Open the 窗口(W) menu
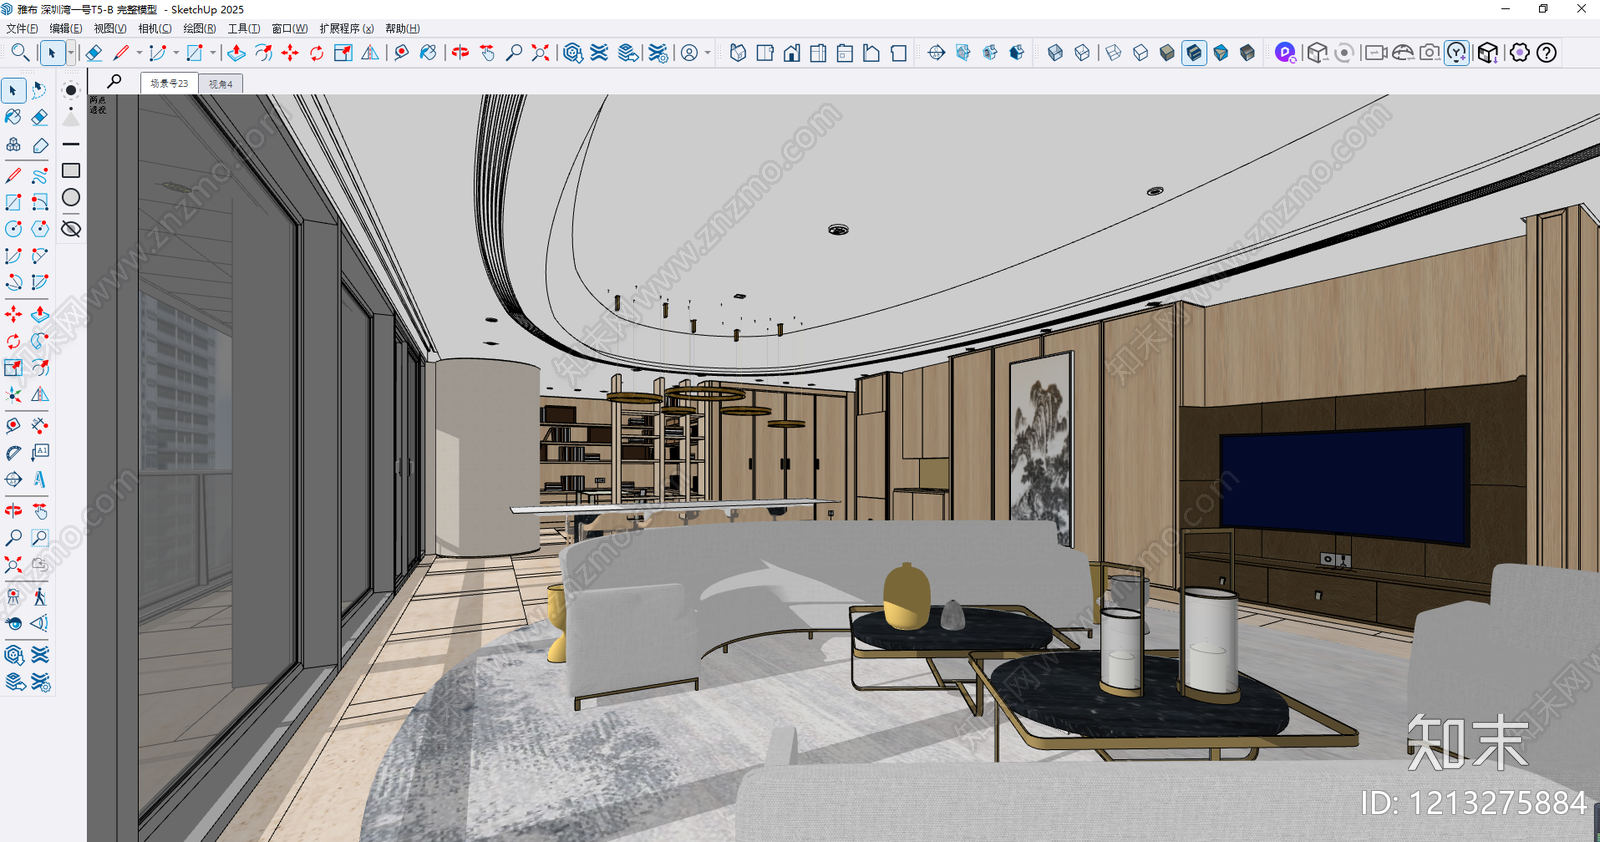1600x842 pixels. tap(290, 28)
